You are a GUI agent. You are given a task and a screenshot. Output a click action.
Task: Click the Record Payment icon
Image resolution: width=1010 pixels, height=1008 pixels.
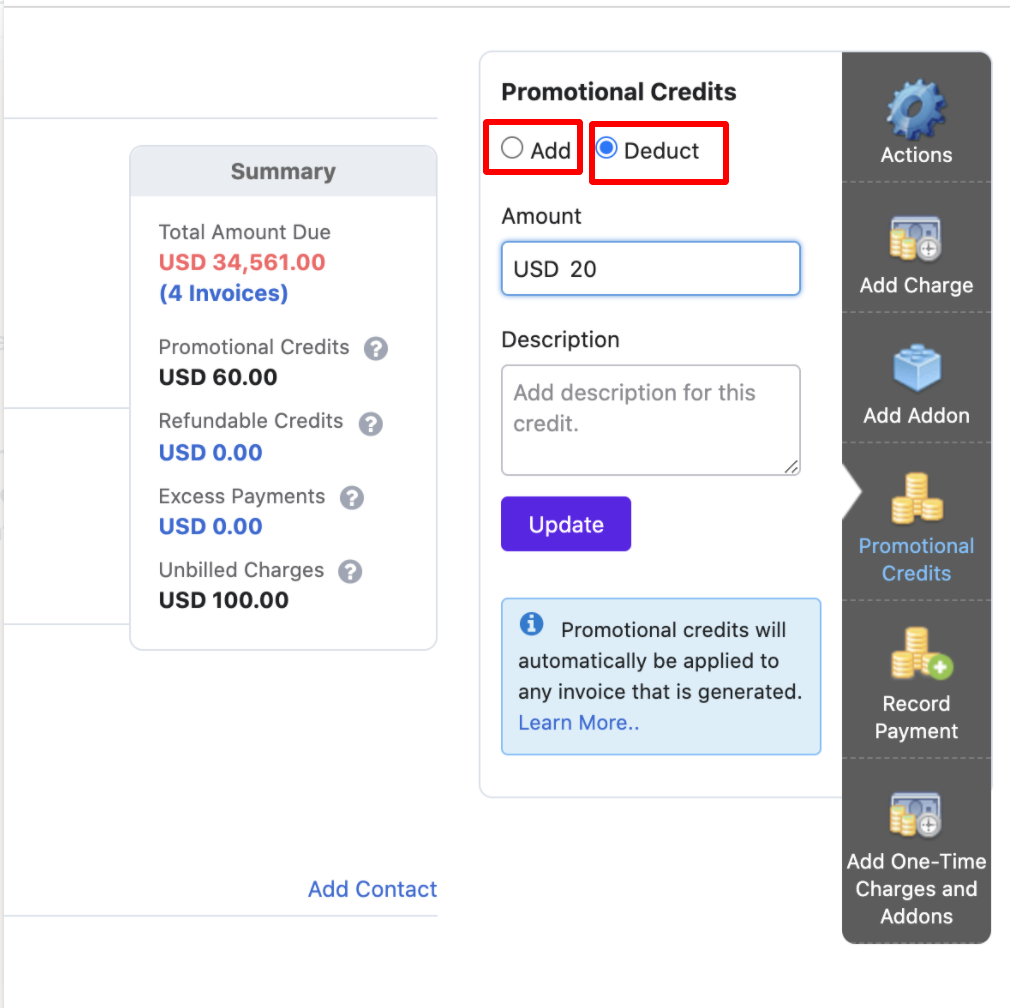[916, 660]
